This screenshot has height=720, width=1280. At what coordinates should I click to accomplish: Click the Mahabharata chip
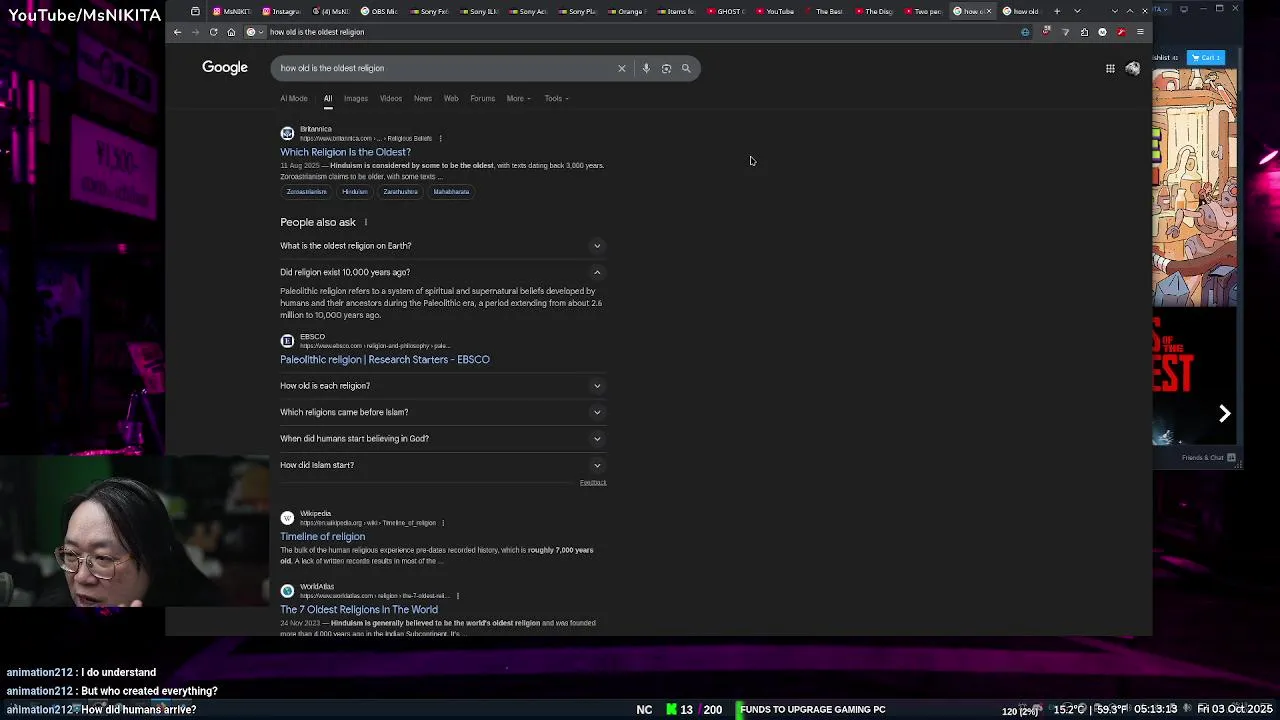451,192
